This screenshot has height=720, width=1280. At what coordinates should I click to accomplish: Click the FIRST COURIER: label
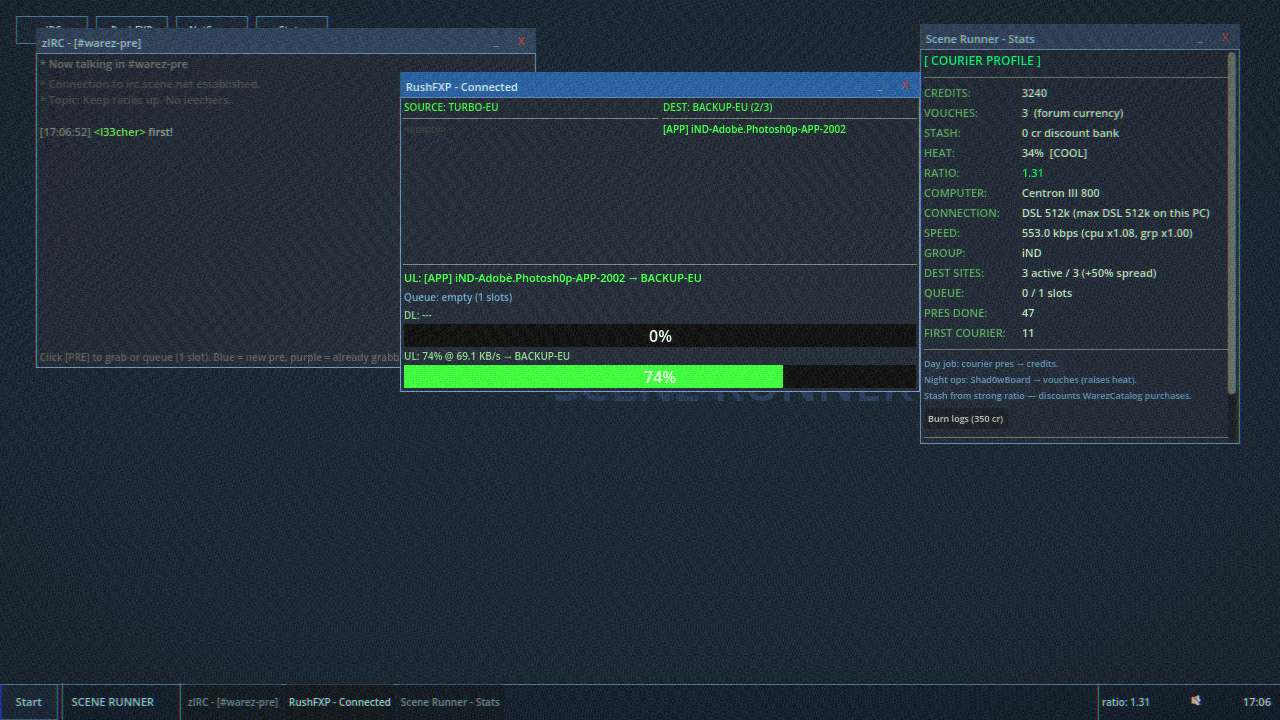point(964,333)
